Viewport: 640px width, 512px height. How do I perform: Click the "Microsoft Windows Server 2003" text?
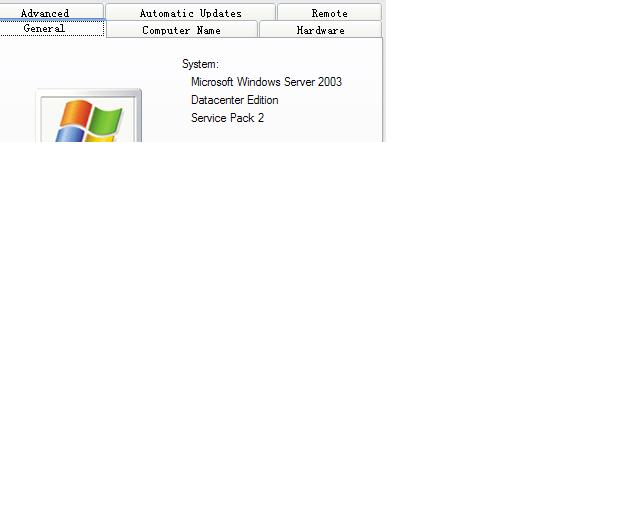point(266,82)
